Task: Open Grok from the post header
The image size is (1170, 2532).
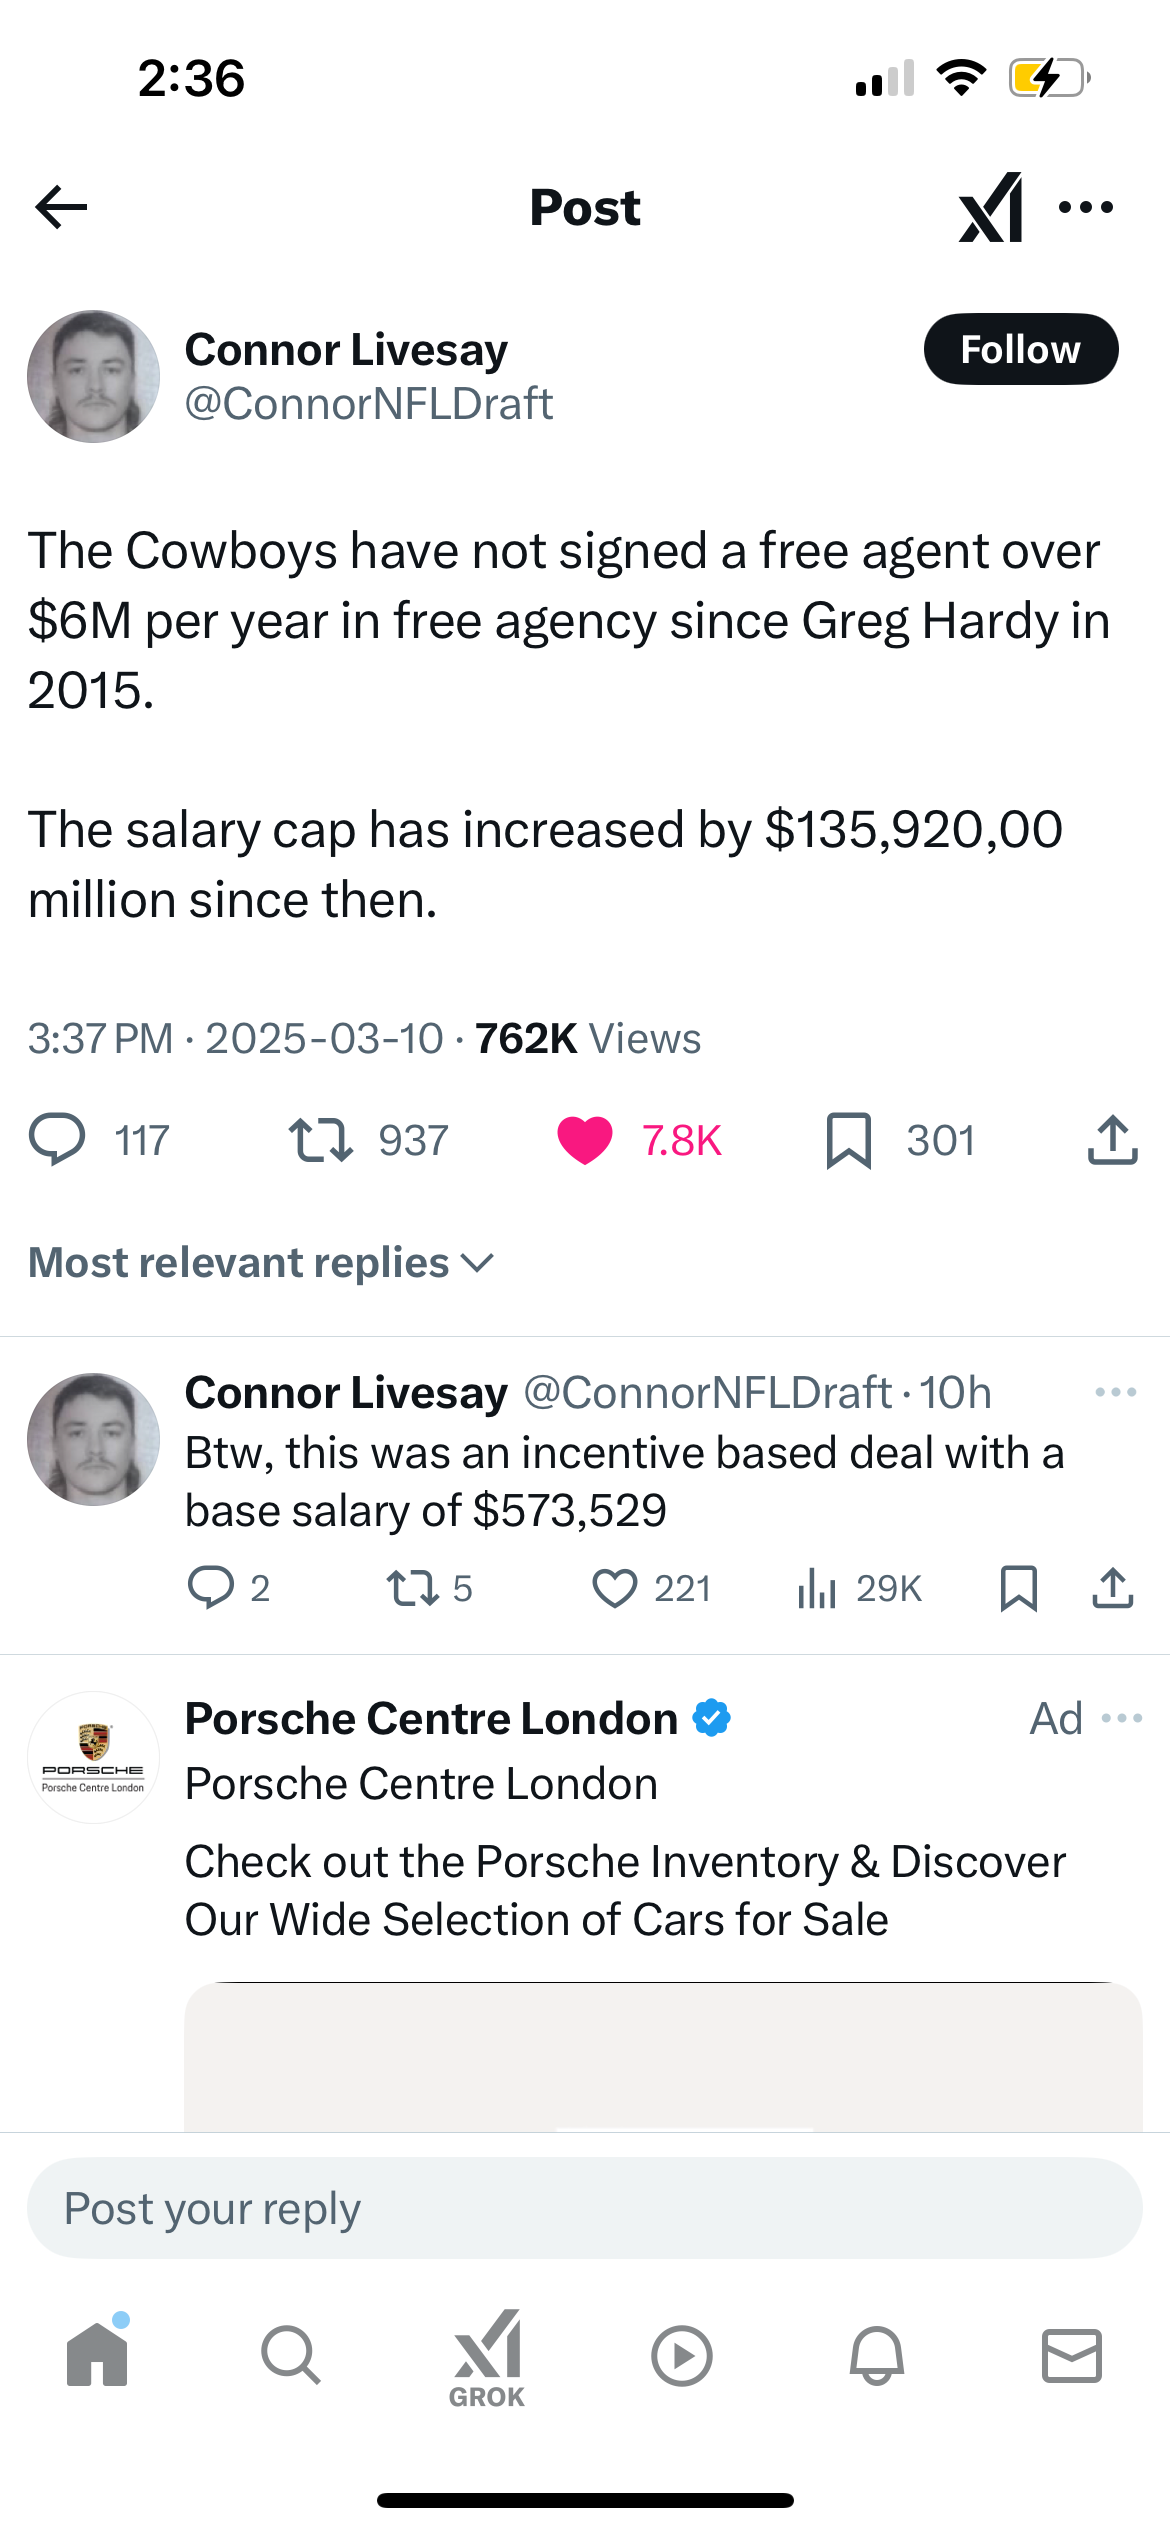Action: tap(990, 207)
